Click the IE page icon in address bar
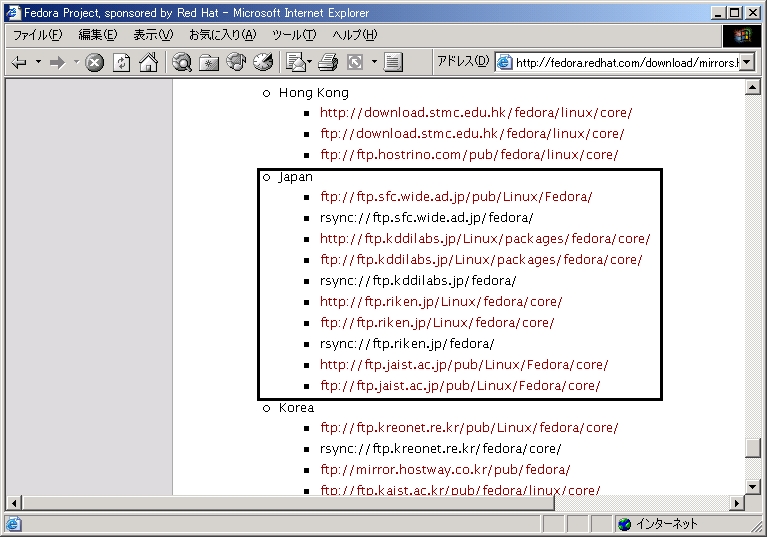Screen dimensions: 767x537 pyautogui.click(x=504, y=62)
